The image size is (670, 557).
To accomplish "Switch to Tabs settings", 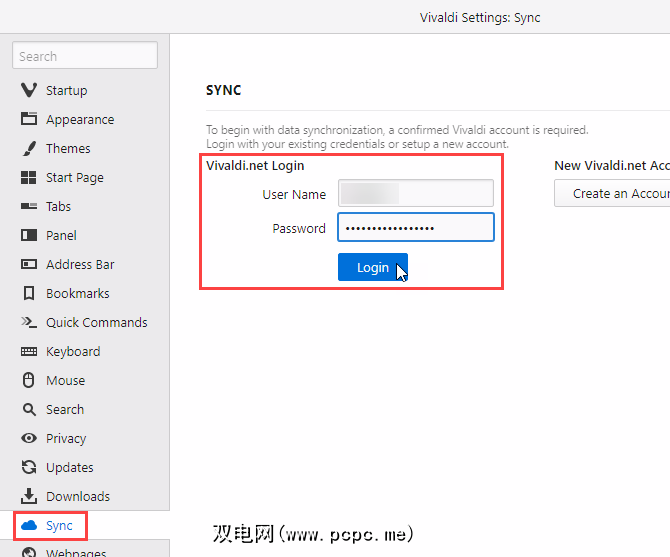I will (58, 207).
